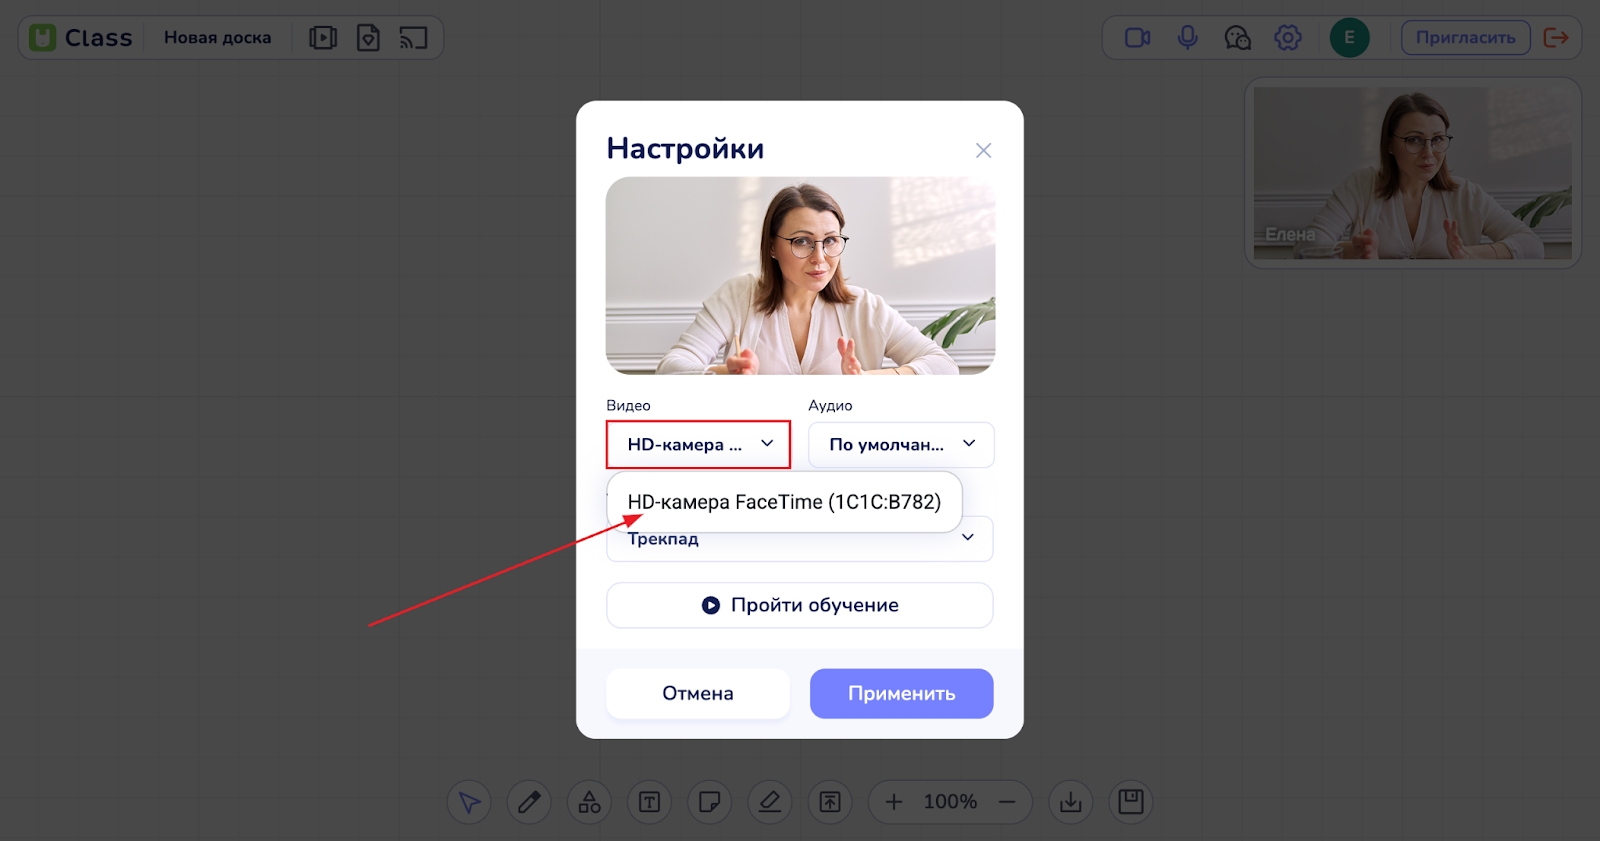The width and height of the screenshot is (1600, 841).
Task: Select the eraser tool
Action: pos(769,802)
